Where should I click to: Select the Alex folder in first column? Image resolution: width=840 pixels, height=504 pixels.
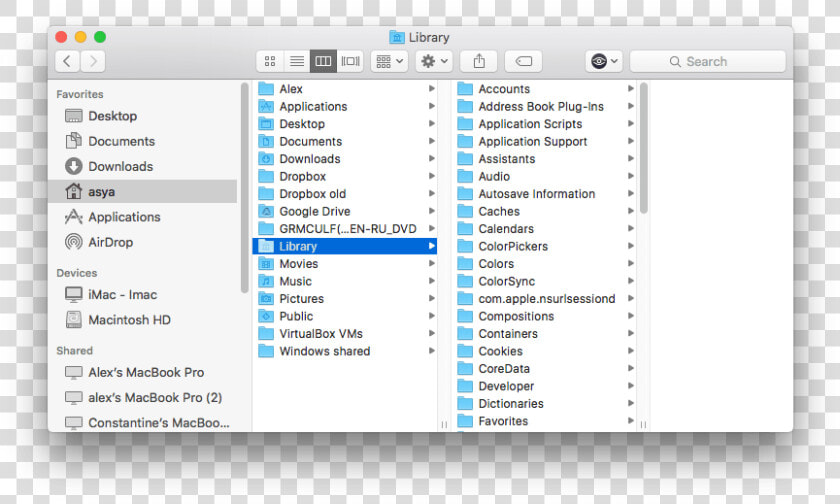344,89
